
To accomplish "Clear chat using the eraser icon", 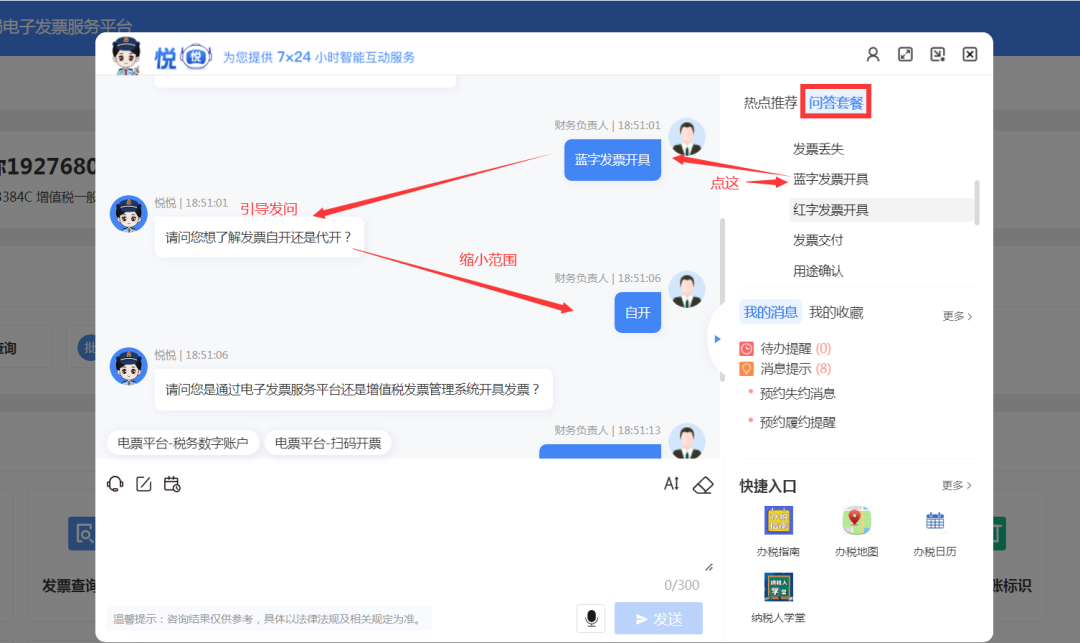I will tap(703, 485).
